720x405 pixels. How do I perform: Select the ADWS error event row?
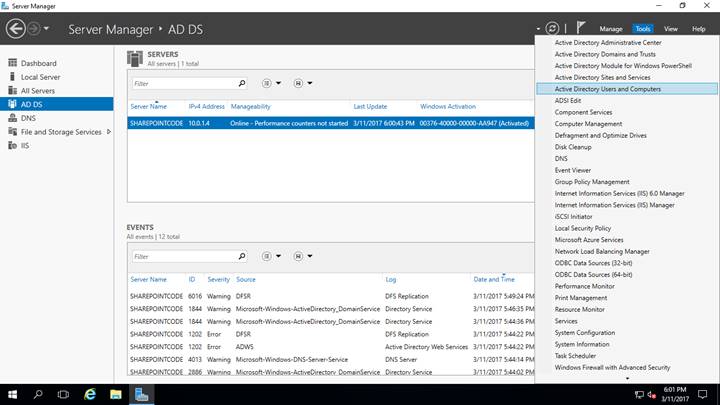(331, 347)
